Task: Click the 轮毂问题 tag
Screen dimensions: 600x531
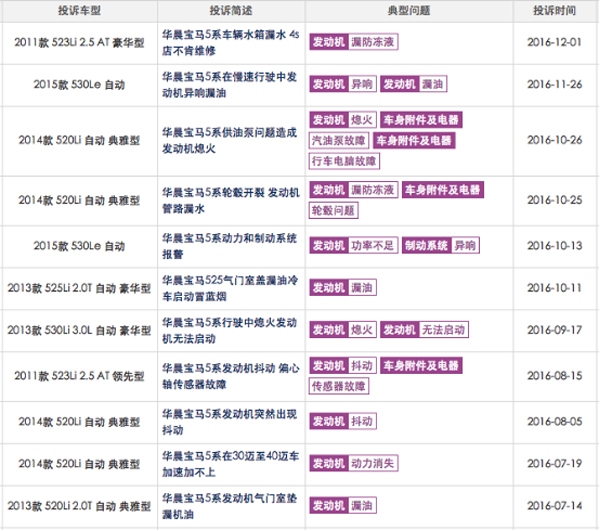Action: (x=333, y=210)
